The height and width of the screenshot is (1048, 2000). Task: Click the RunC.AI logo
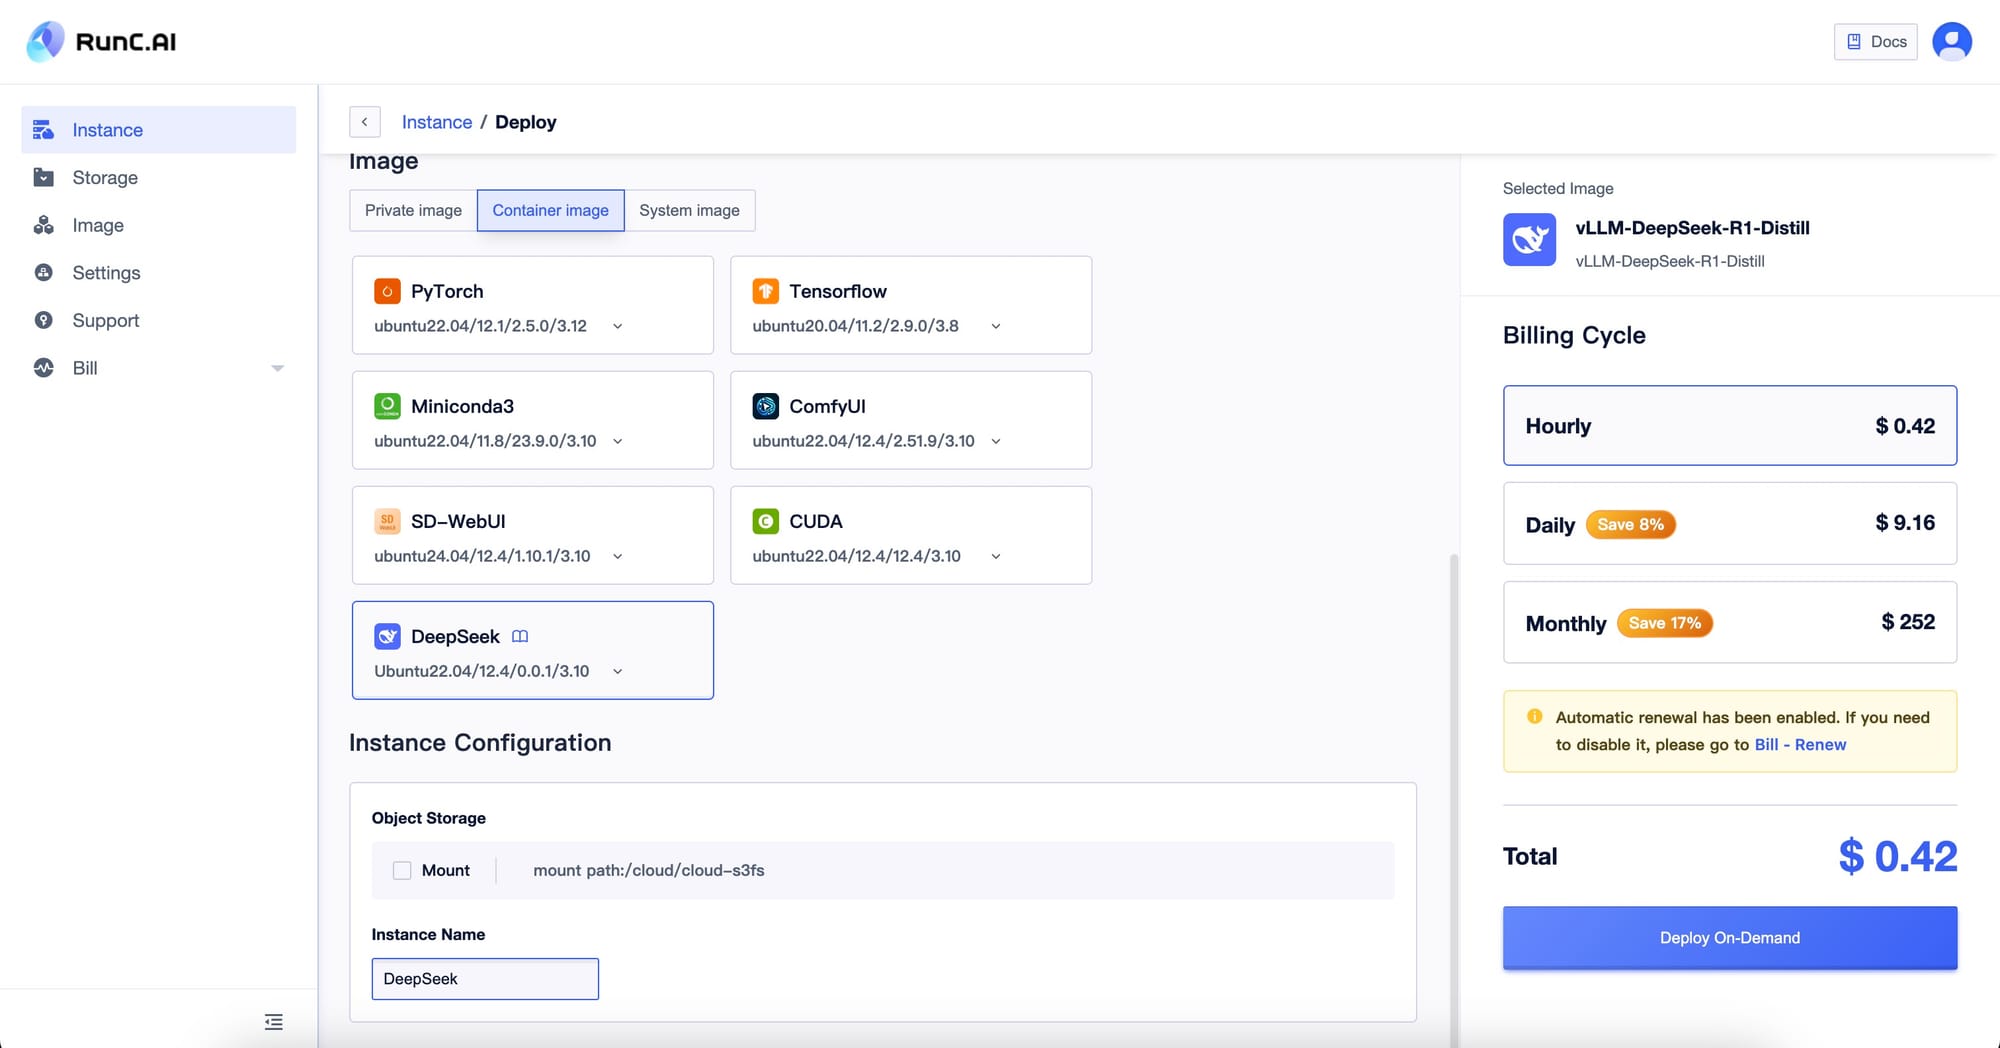point(101,41)
